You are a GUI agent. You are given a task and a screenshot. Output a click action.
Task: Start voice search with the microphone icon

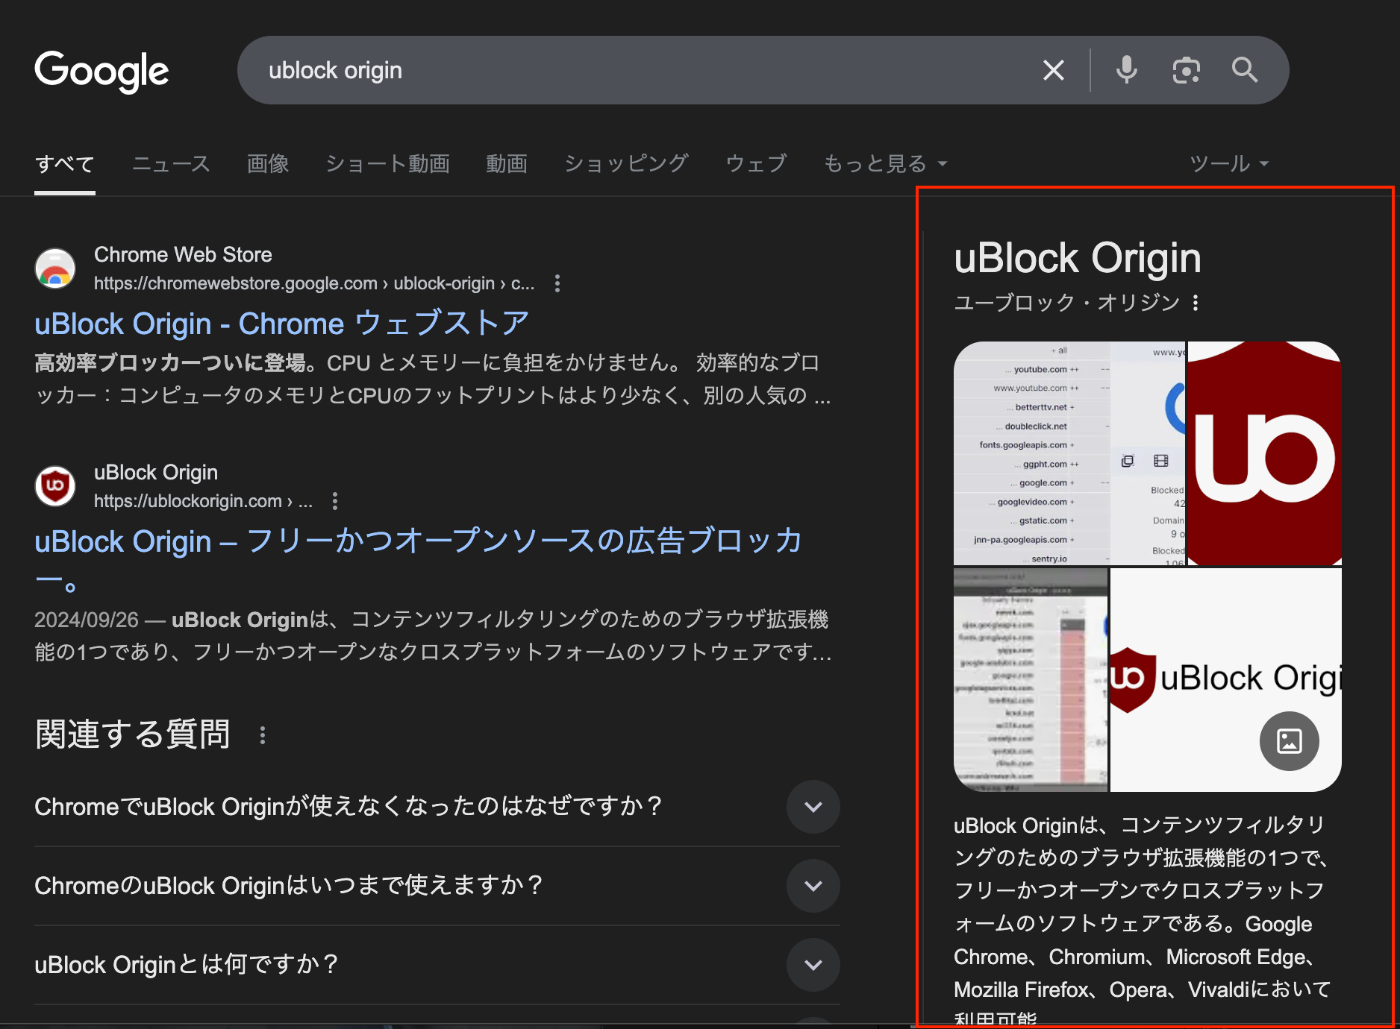[1126, 70]
